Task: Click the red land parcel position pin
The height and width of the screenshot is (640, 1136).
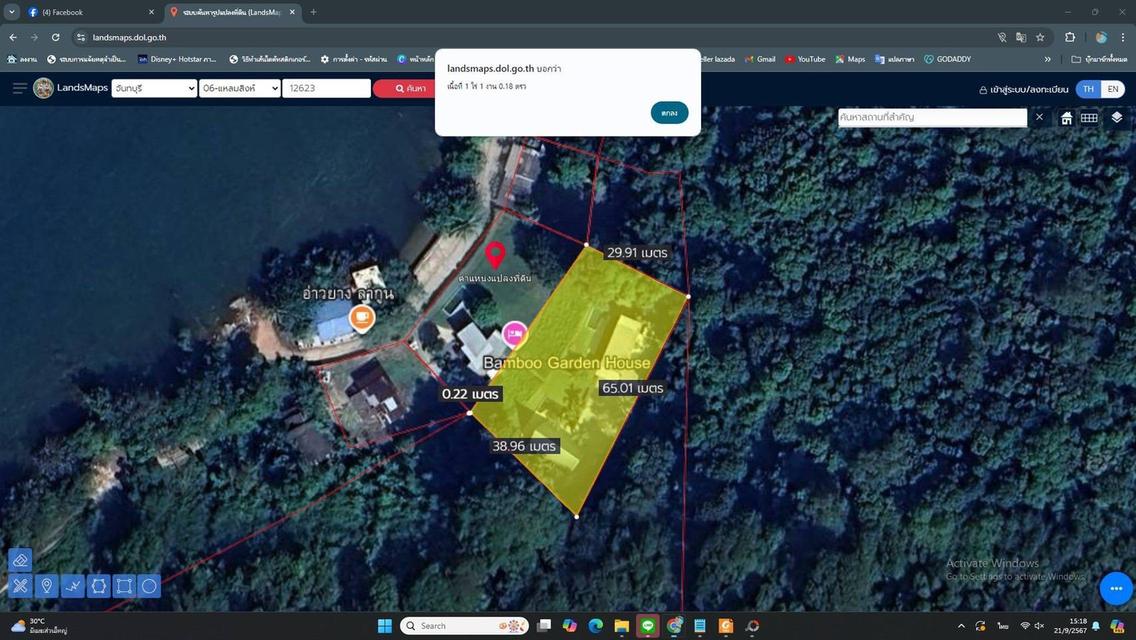Action: point(495,255)
